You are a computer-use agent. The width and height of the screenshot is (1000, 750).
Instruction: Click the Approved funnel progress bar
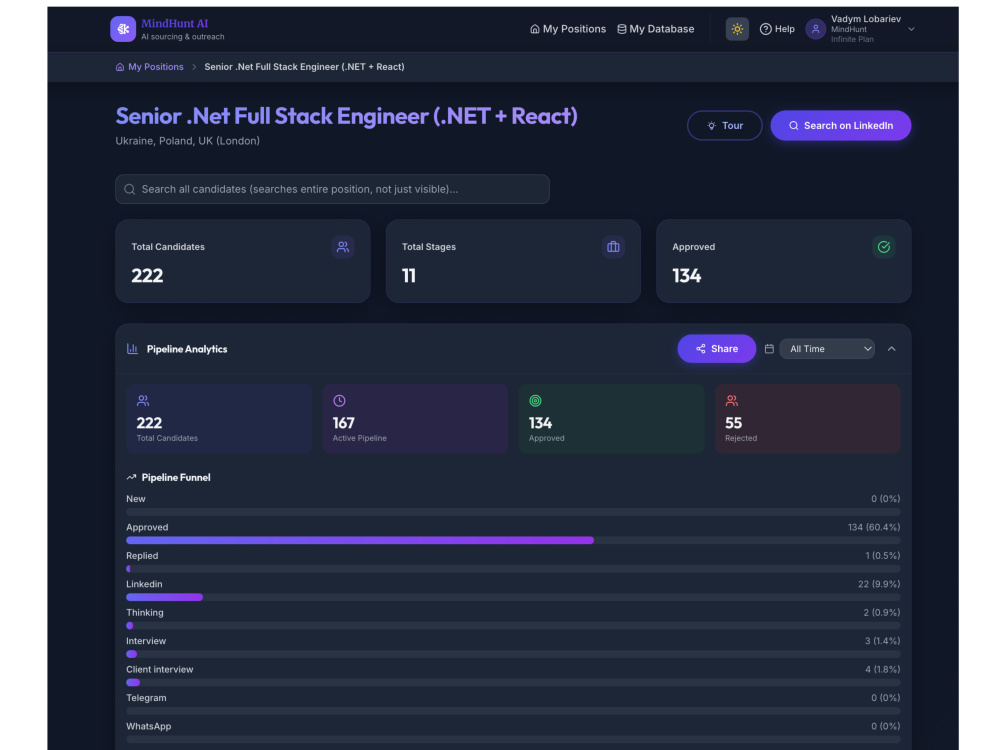[x=513, y=540]
